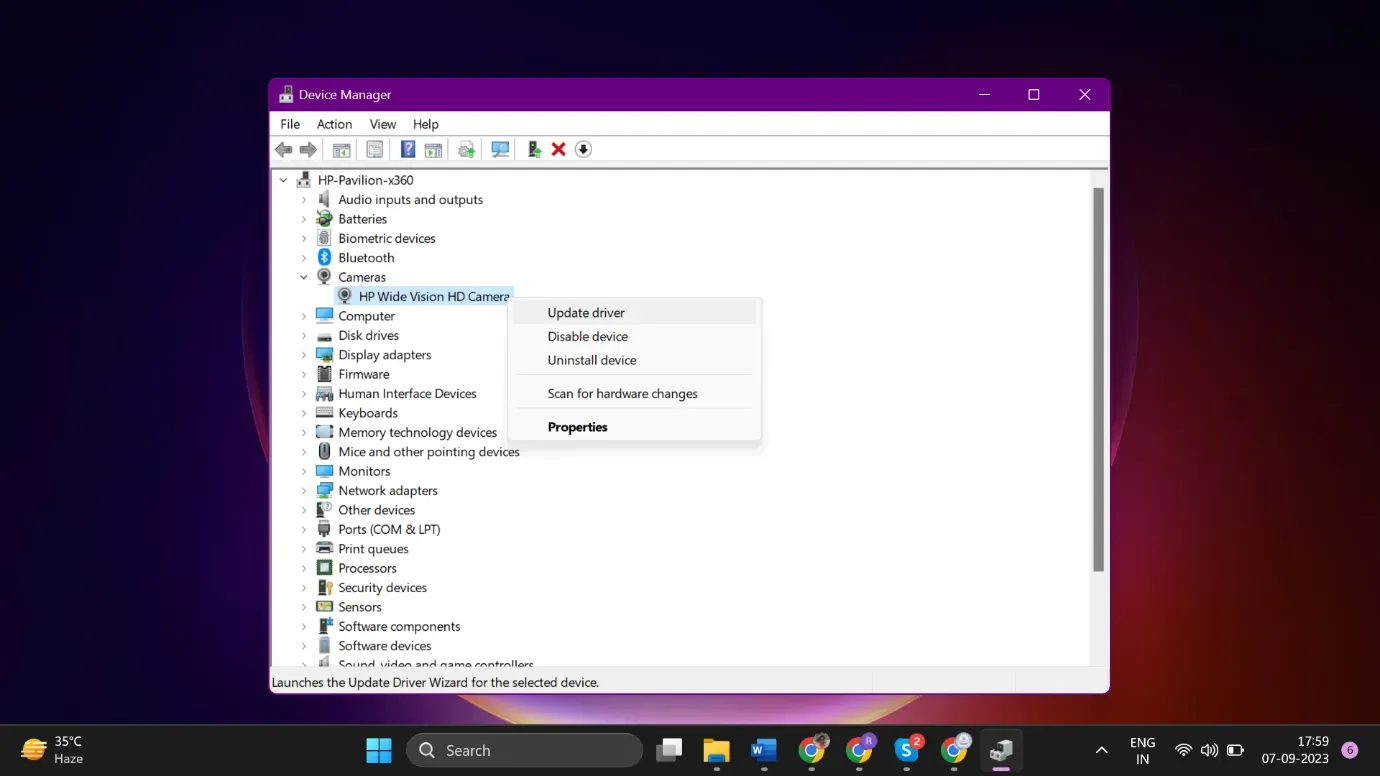Viewport: 1380px width, 776px height.
Task: Click the speaker icon beside Audio inputs and outputs
Action: click(324, 199)
